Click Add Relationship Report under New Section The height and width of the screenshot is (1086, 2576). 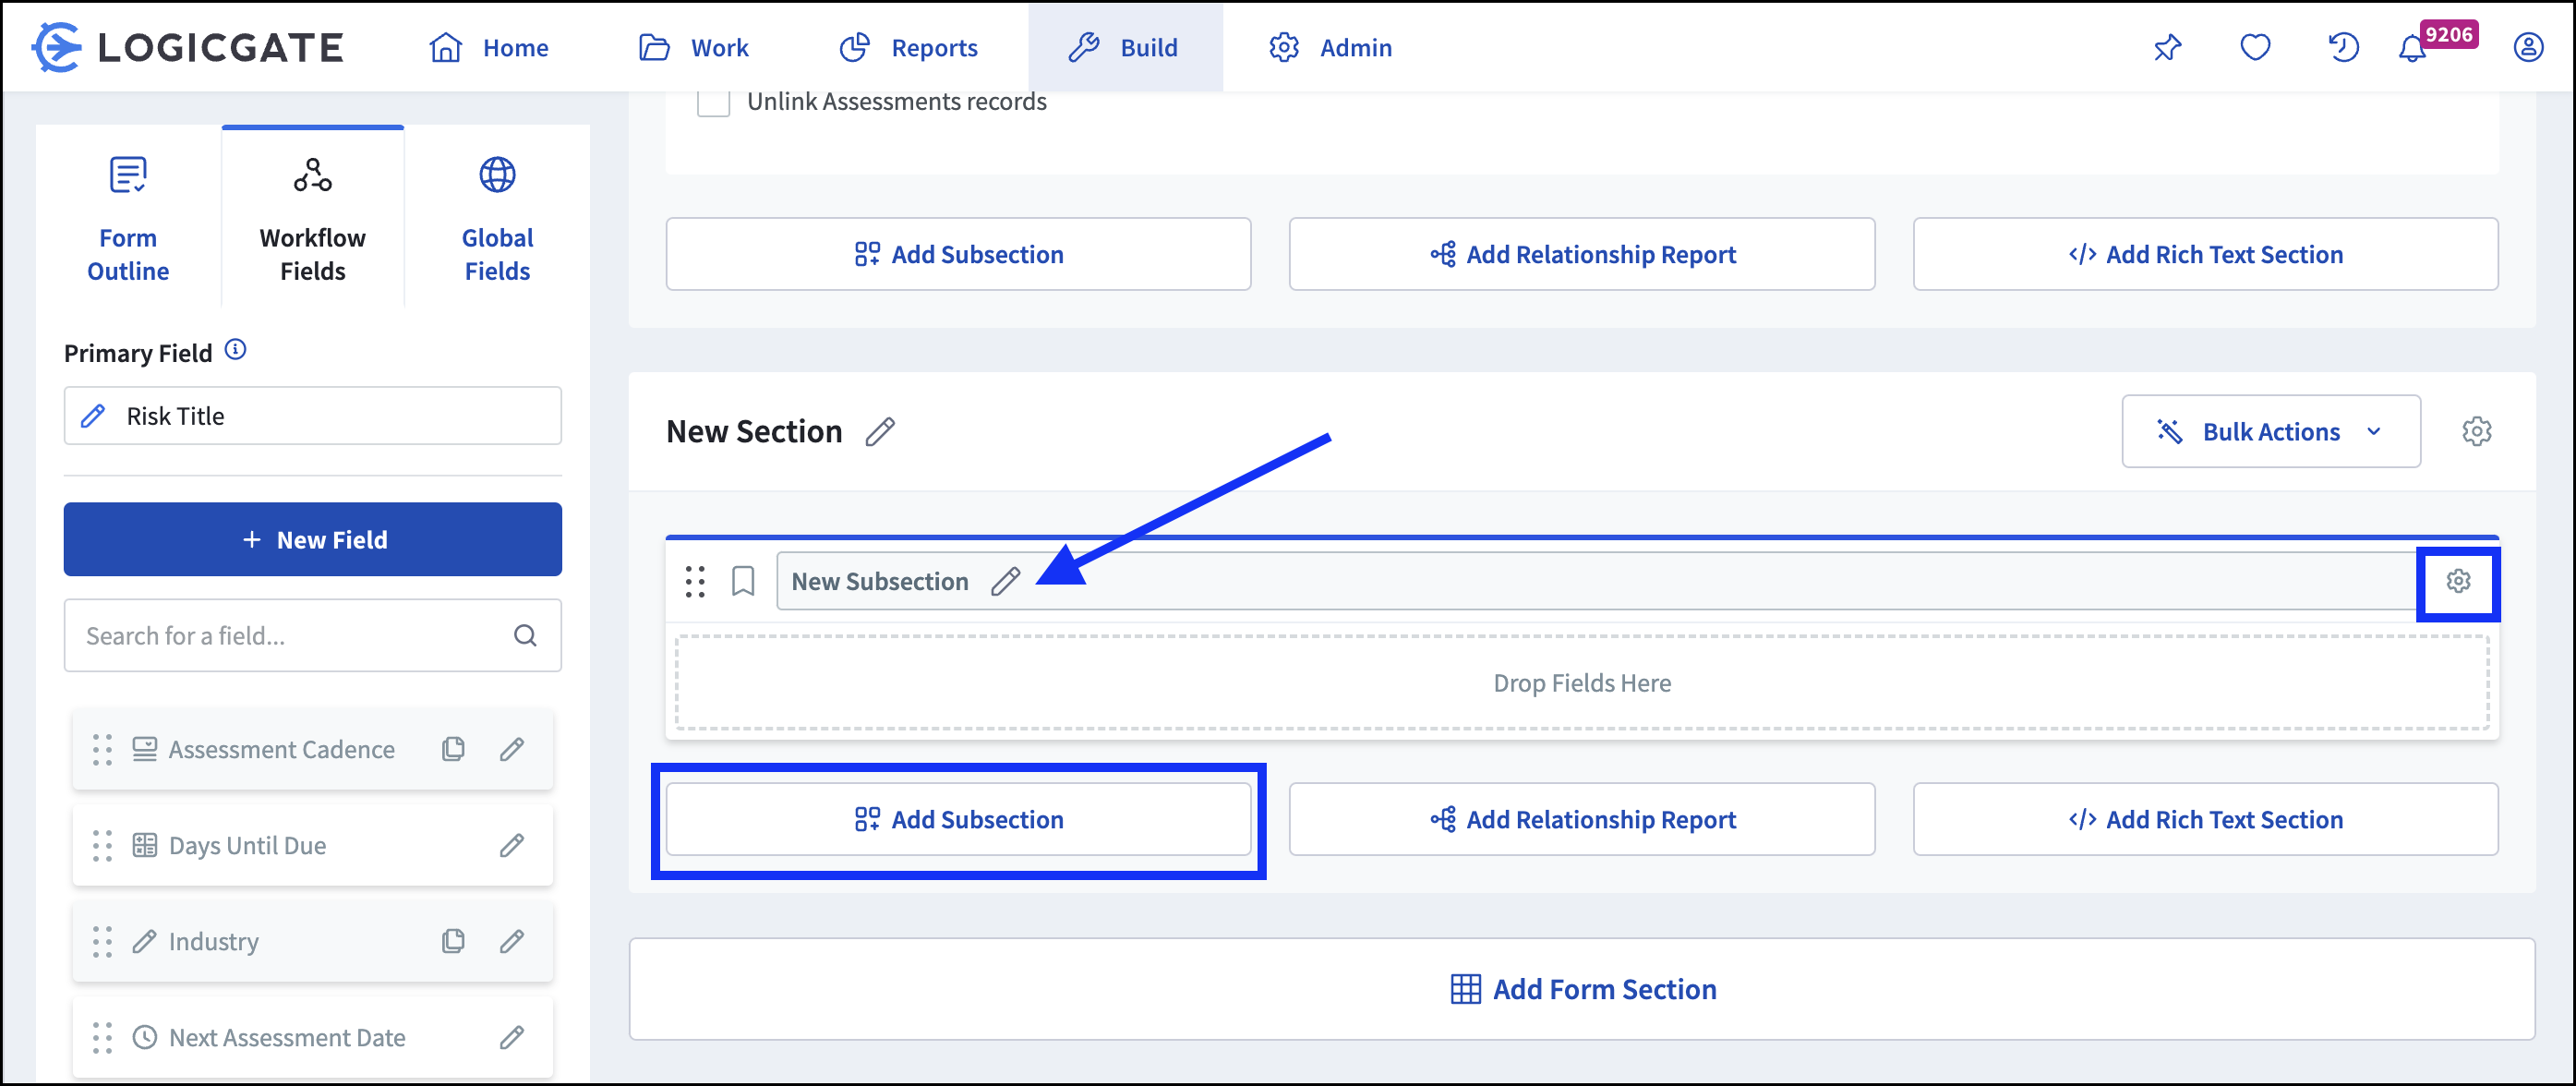click(x=1582, y=819)
